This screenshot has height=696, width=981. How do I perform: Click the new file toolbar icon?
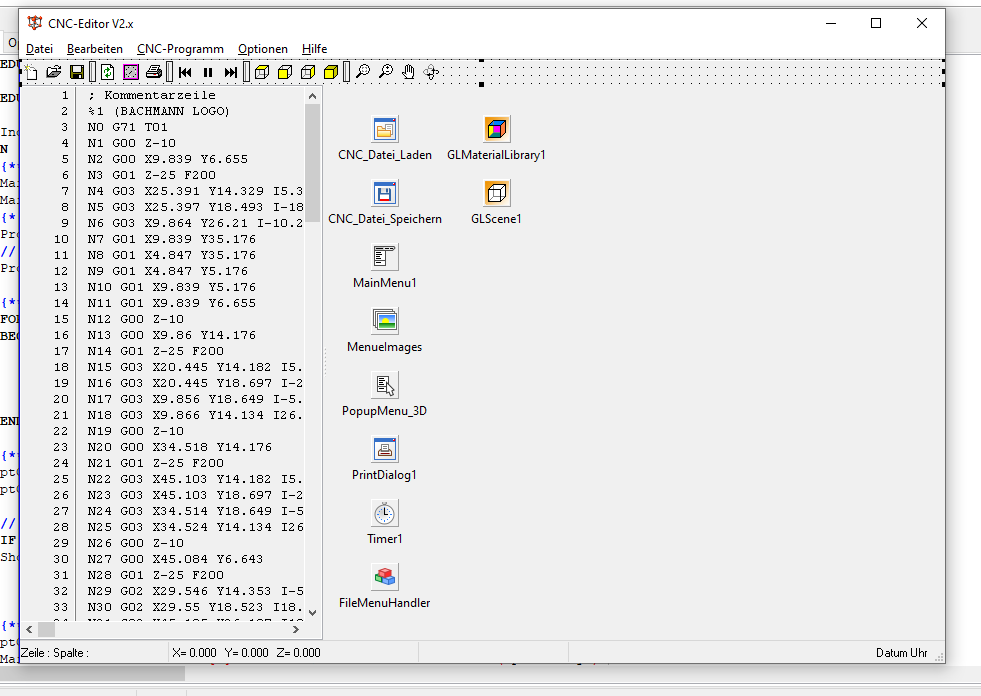(x=31, y=72)
